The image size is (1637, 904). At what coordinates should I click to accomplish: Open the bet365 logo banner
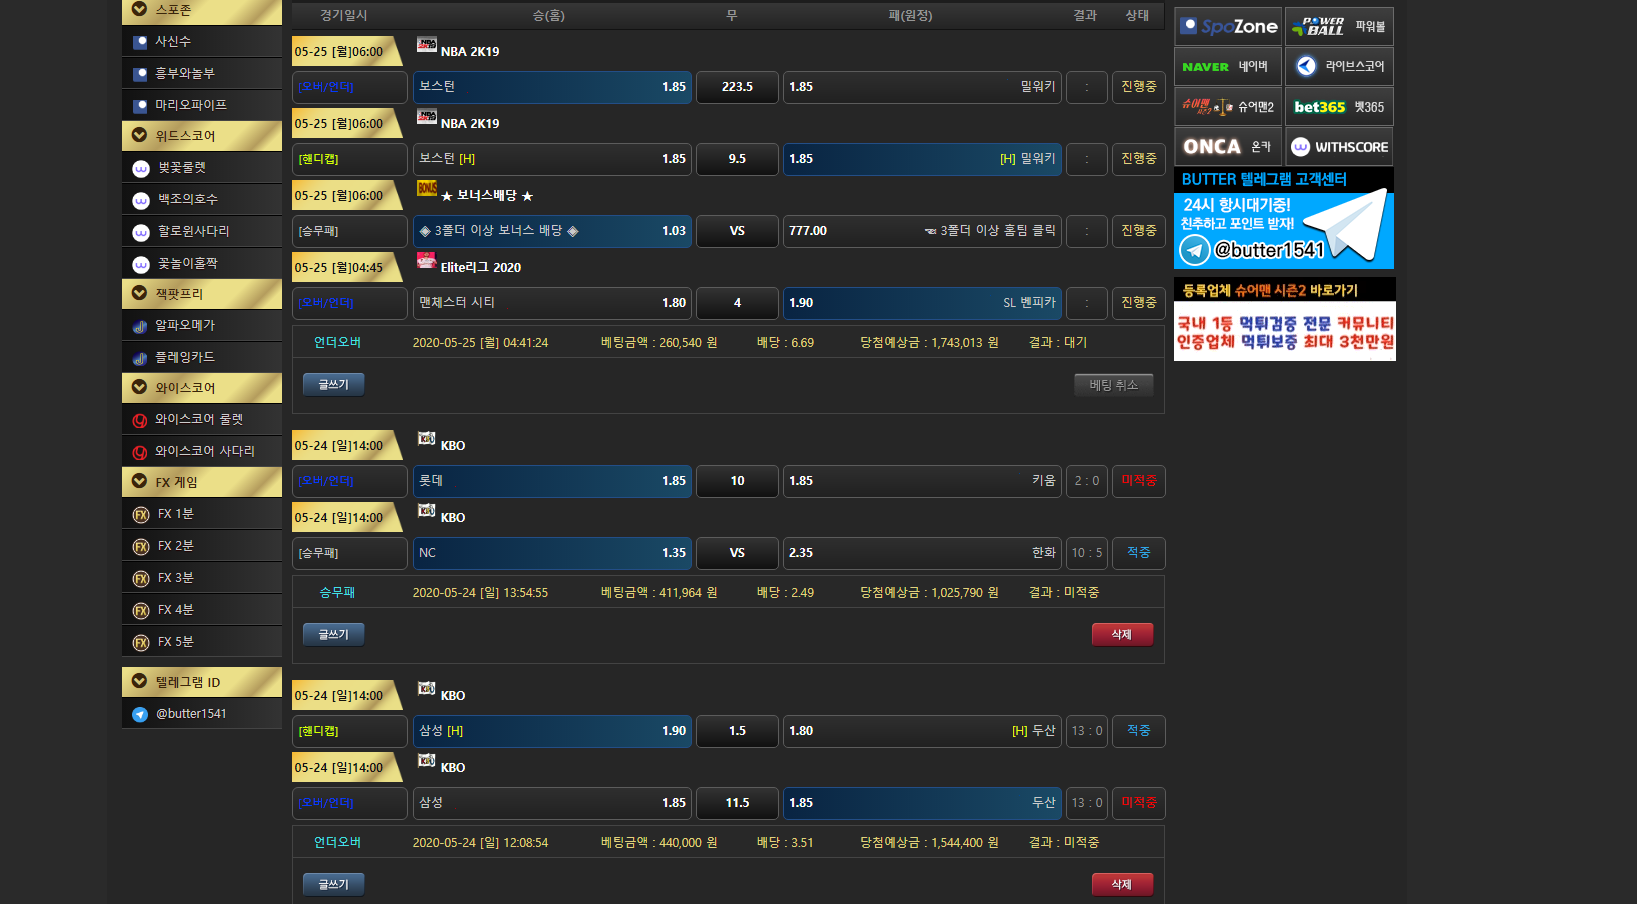[1338, 107]
